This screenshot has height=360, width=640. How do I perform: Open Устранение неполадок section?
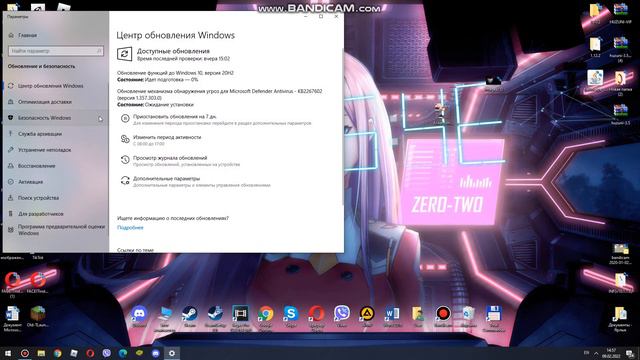point(44,150)
